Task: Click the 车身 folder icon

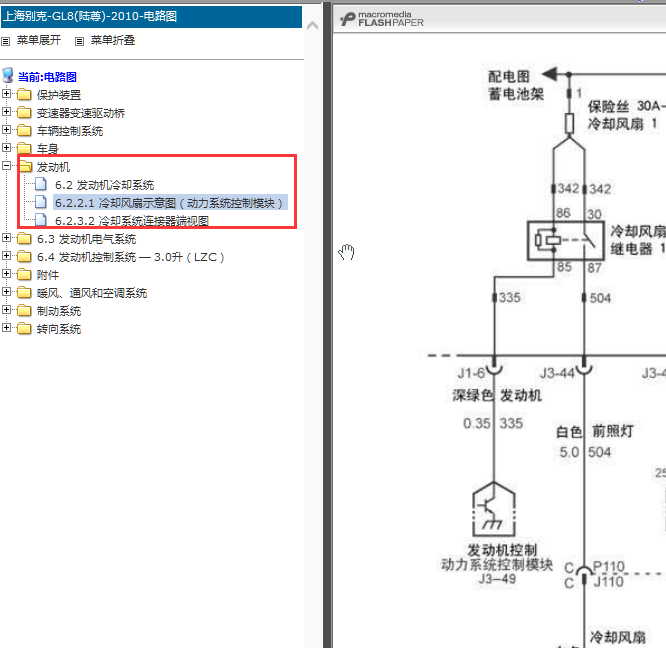Action: 24,148
